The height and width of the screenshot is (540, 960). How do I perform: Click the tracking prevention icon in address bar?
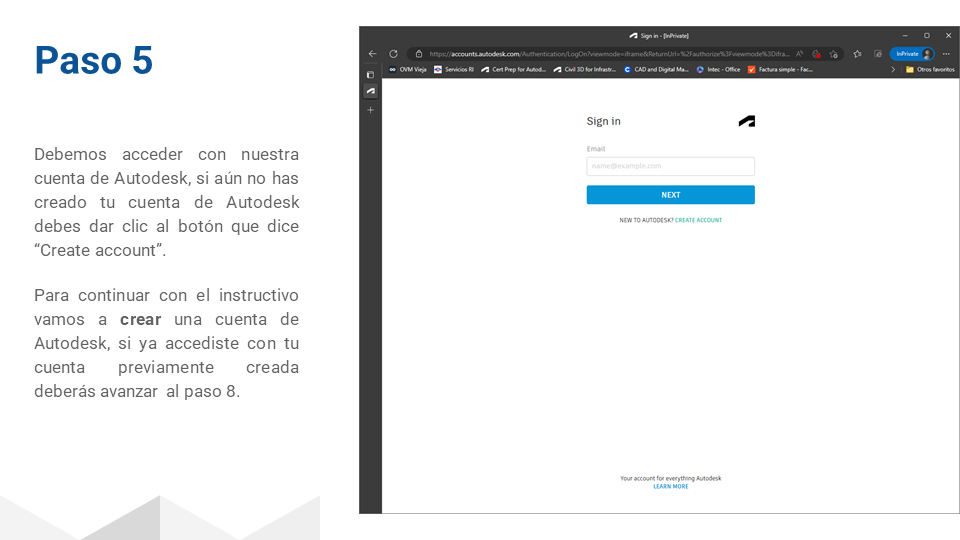816,54
